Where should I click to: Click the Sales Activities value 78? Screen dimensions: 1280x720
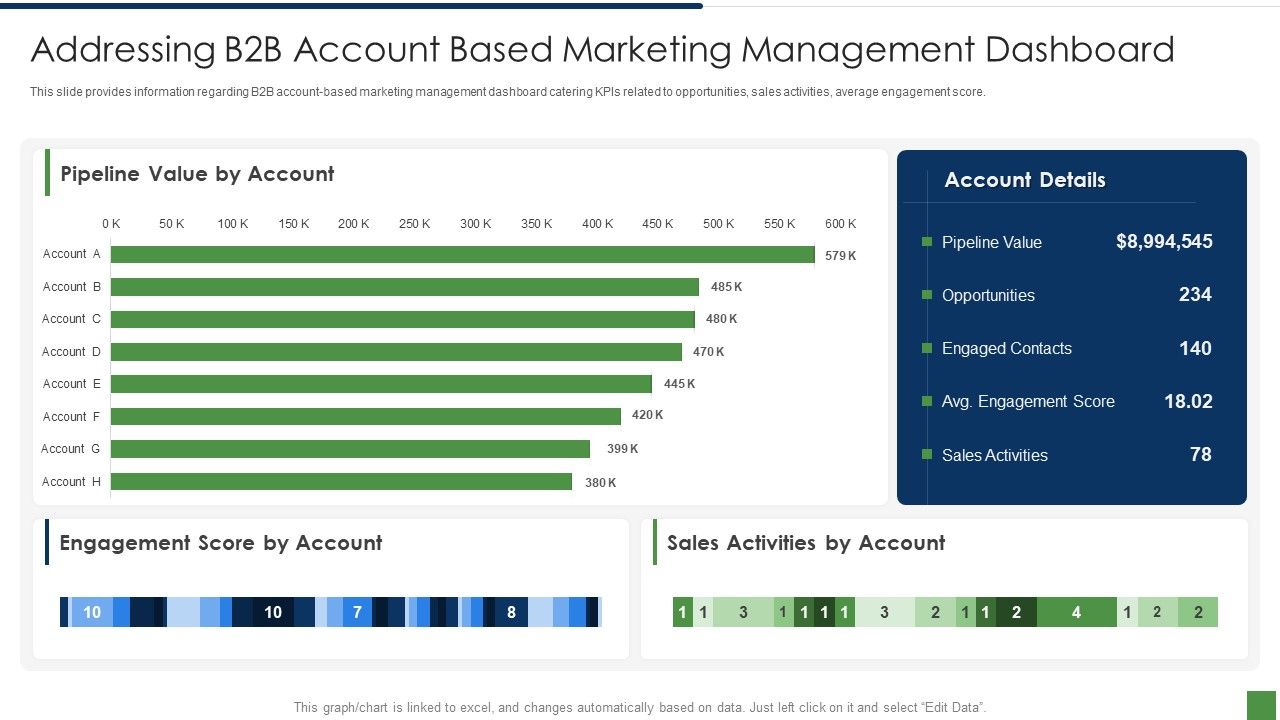click(1201, 455)
